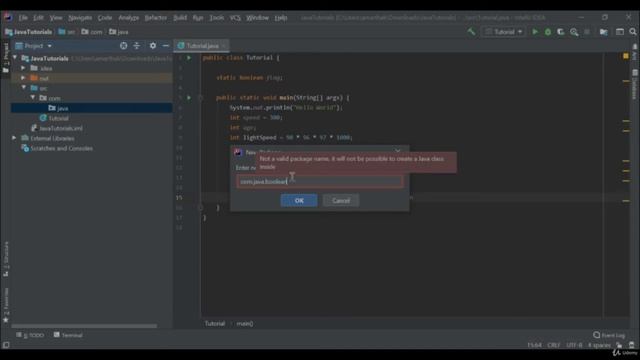
Task: Open the Tutorial run configuration dropdown
Action: [x=504, y=32]
